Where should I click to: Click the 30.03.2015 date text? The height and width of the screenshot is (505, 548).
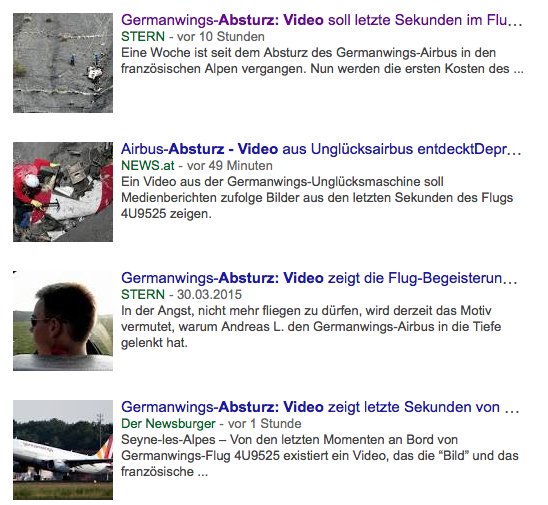pyautogui.click(x=209, y=295)
